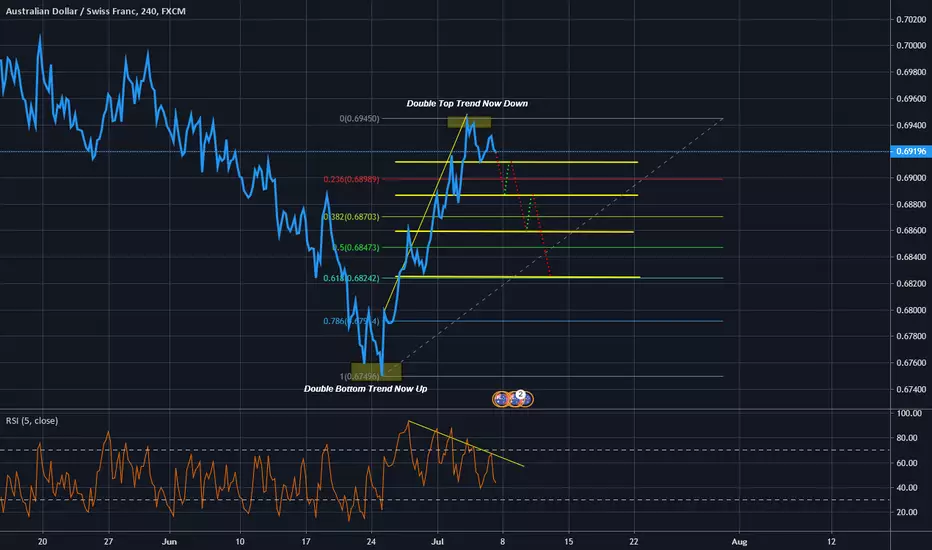The height and width of the screenshot is (550, 932).
Task: Click the Jul date label on time axis
Action: coord(437,542)
